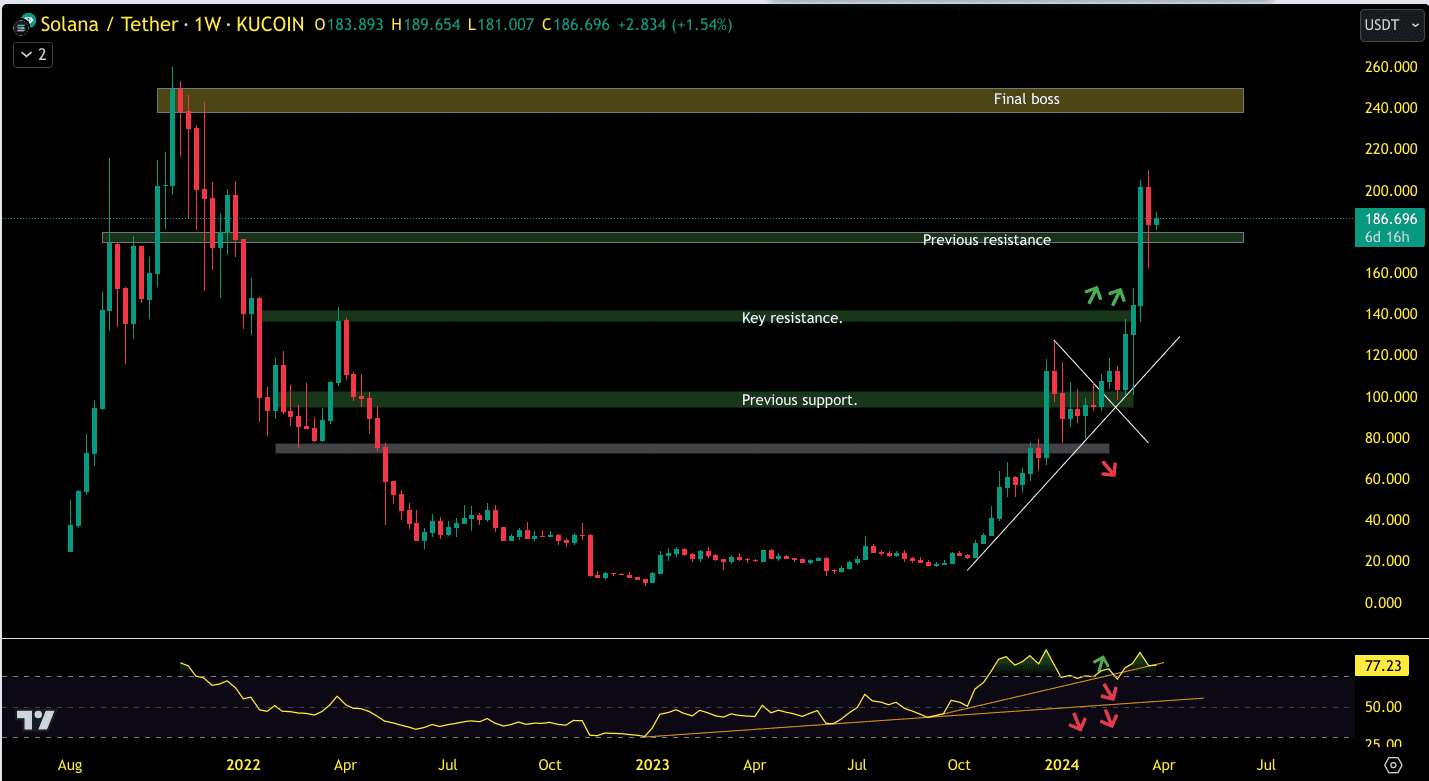The image size is (1429, 781).
Task: Click the 160.000 price axis label
Action: [1389, 273]
